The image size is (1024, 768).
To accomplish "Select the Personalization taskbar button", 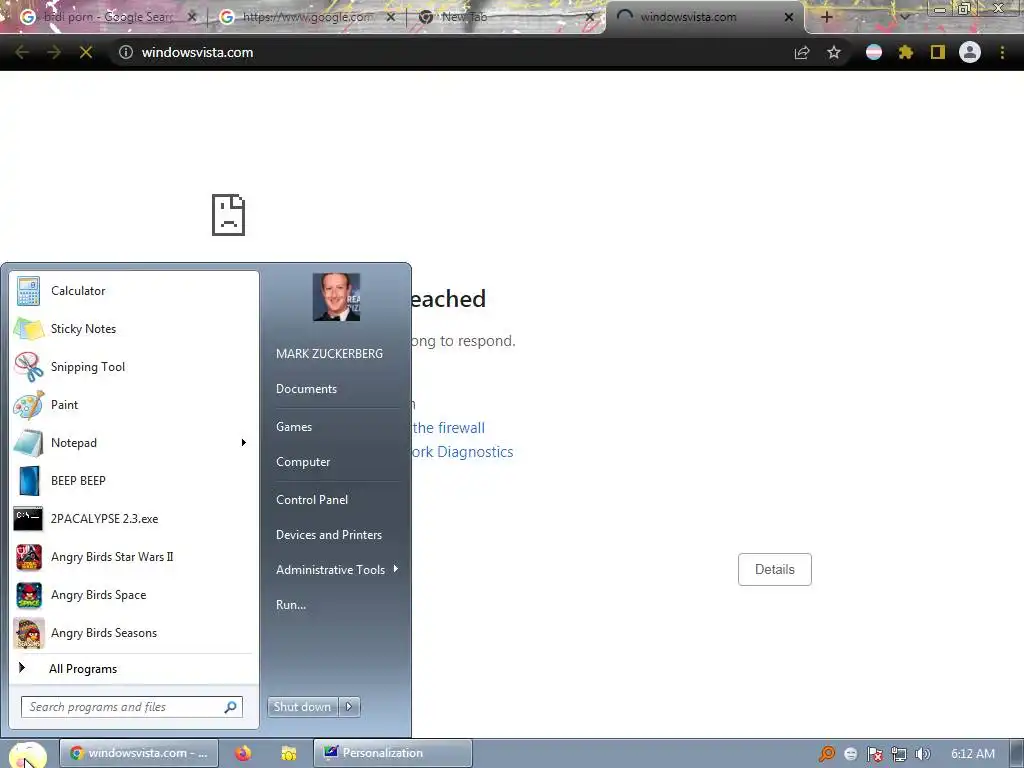I will click(x=392, y=753).
